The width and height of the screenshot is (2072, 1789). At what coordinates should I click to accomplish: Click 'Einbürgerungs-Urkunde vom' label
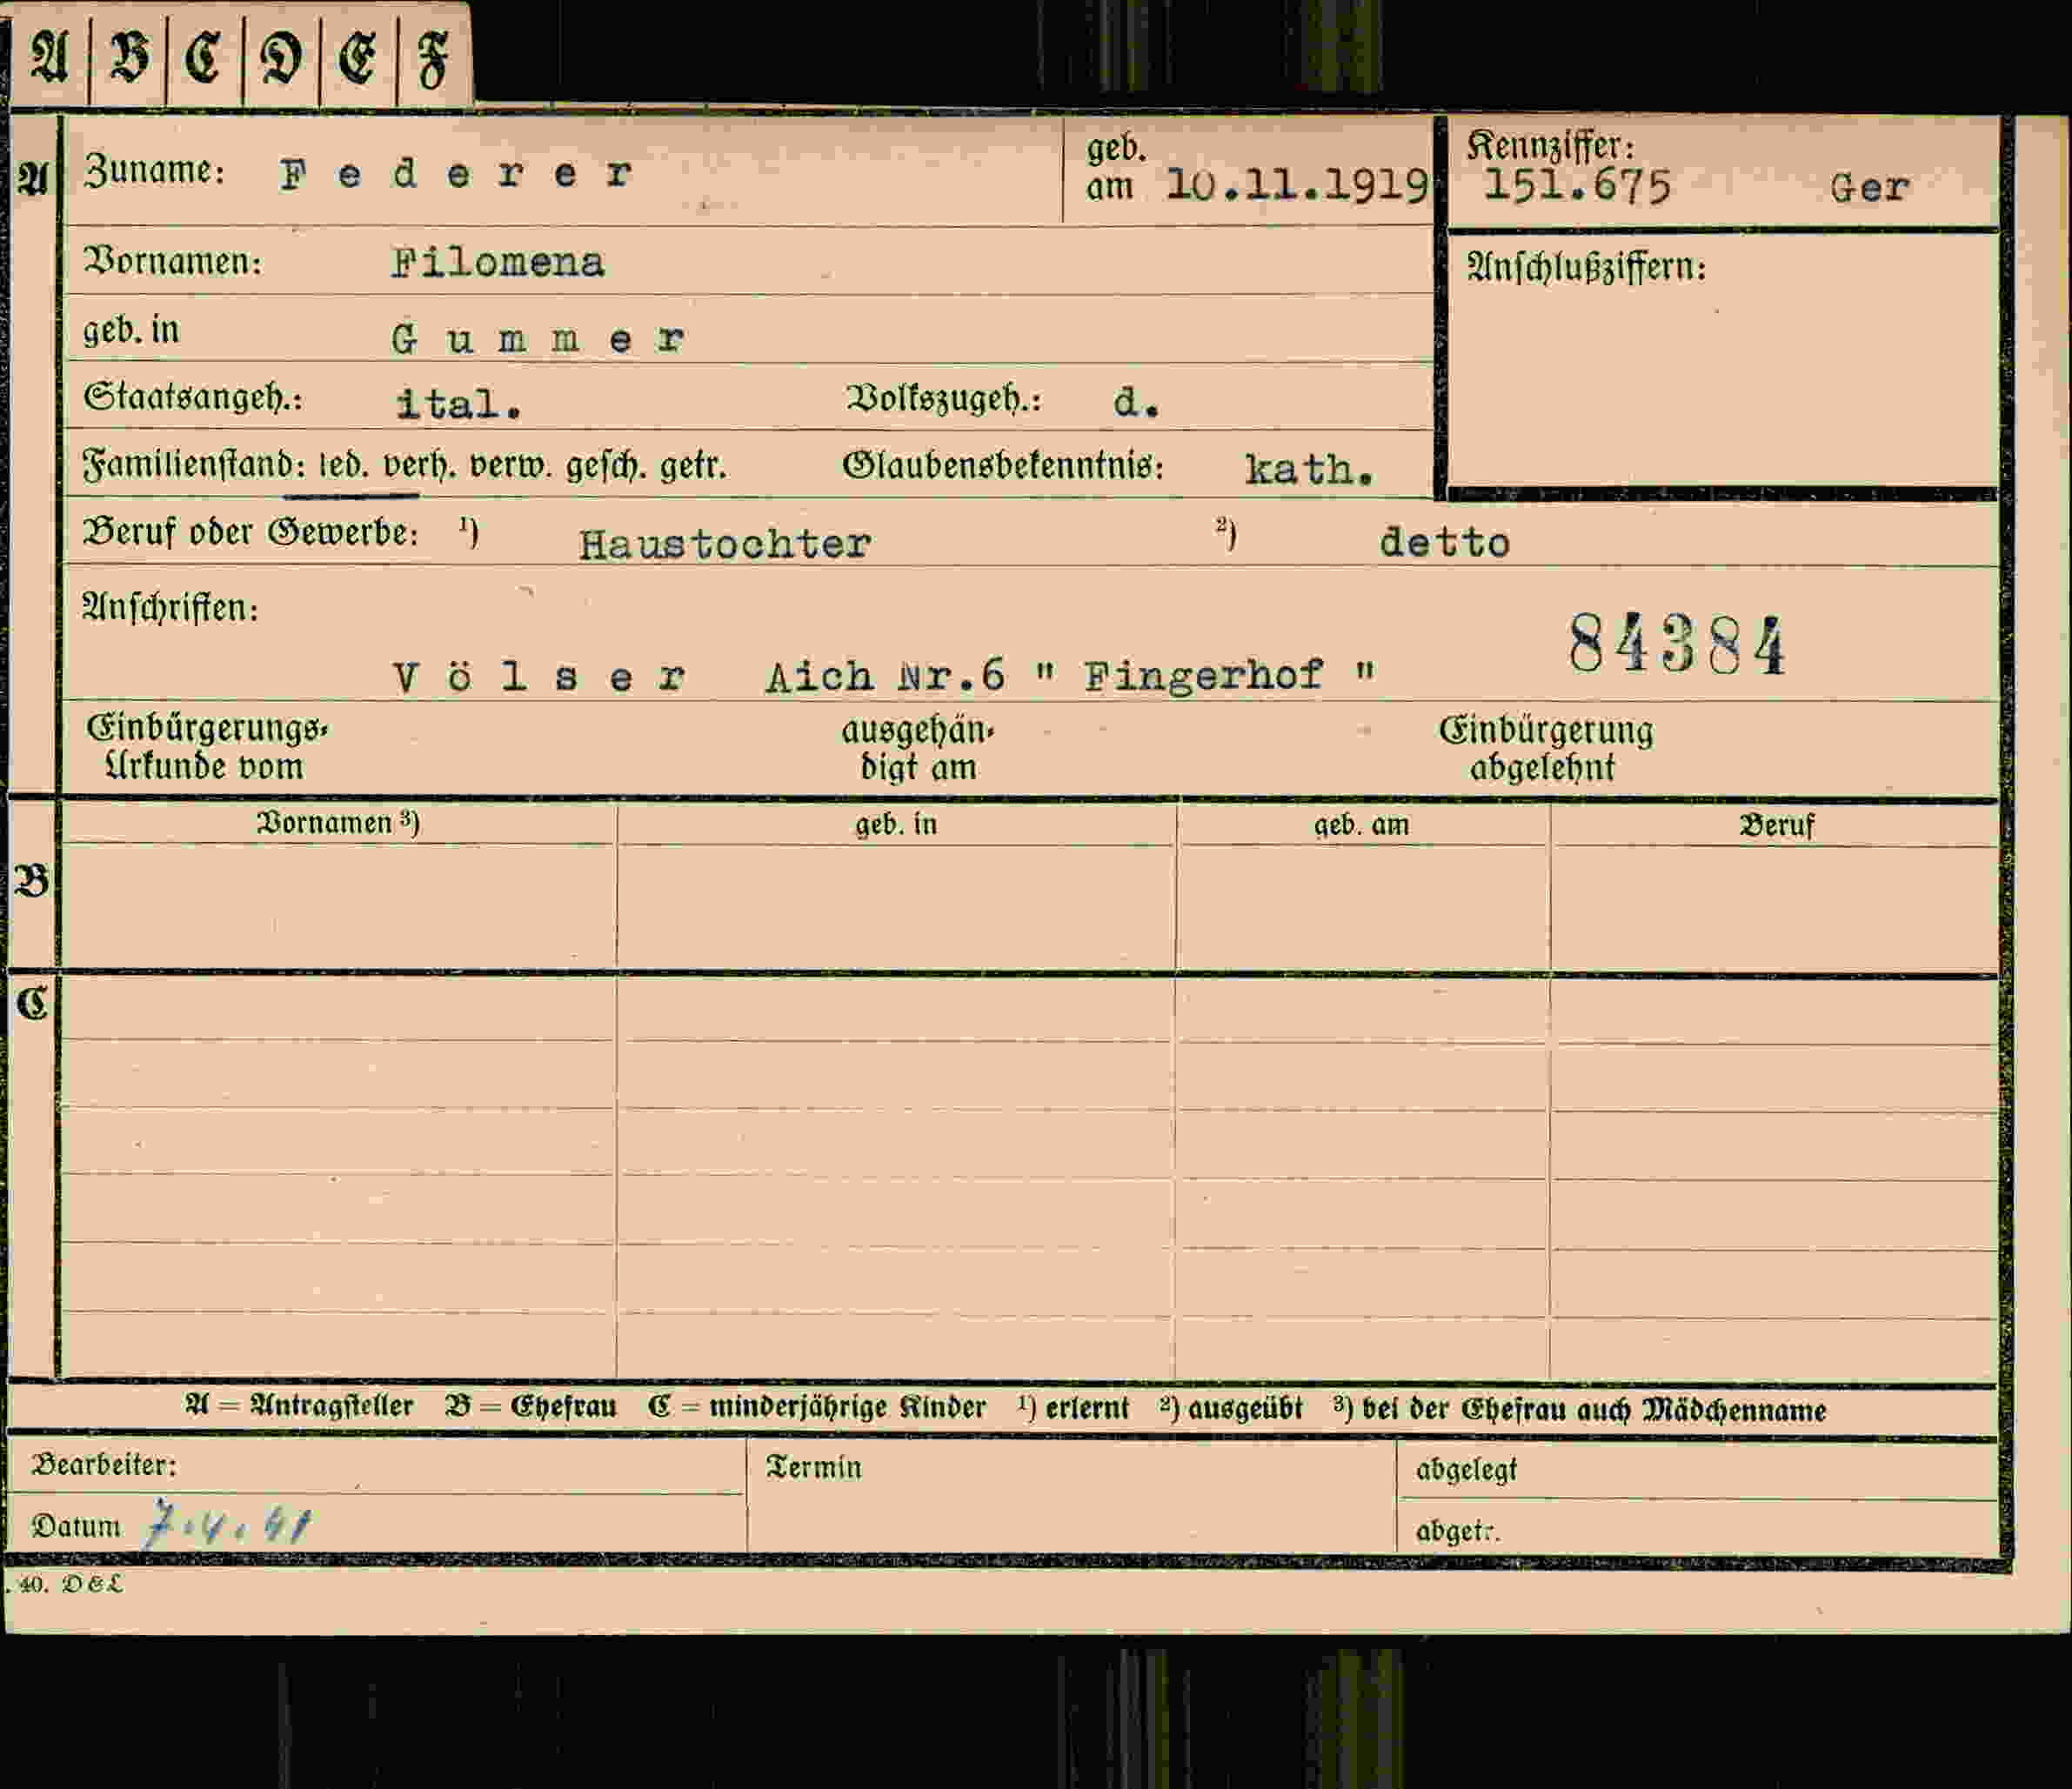[207, 747]
